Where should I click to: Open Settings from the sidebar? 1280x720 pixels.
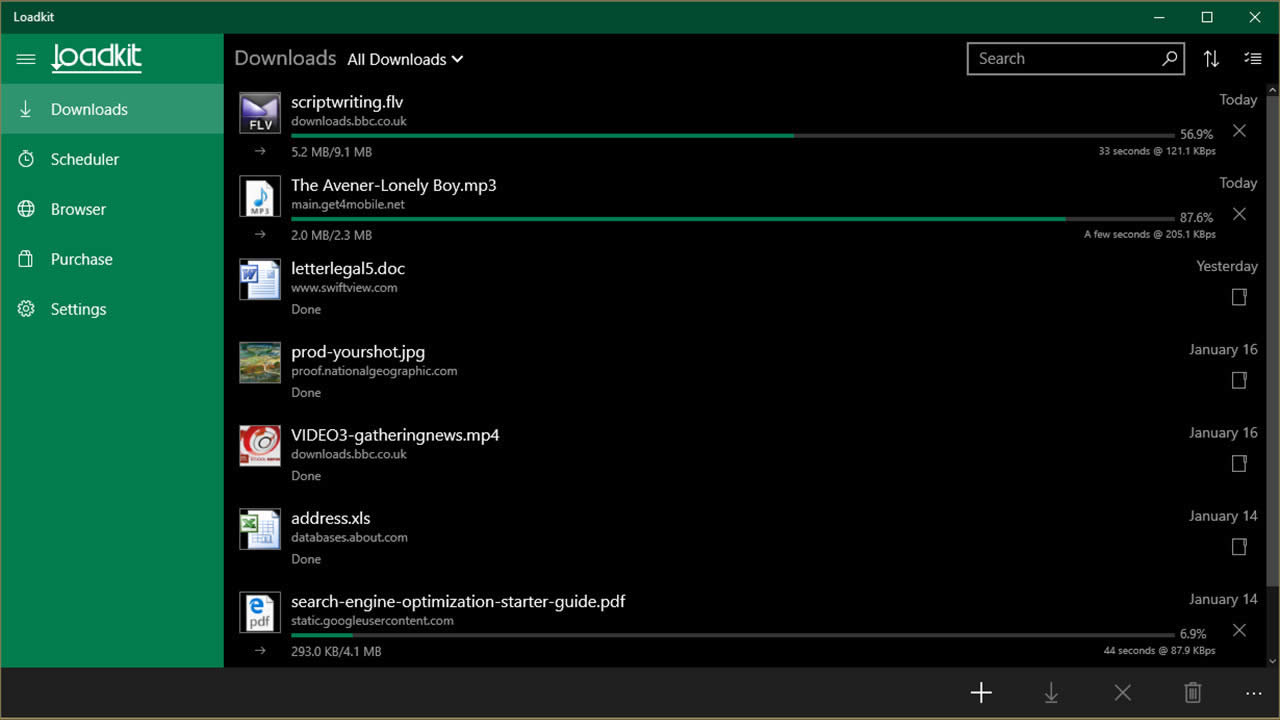coord(78,309)
